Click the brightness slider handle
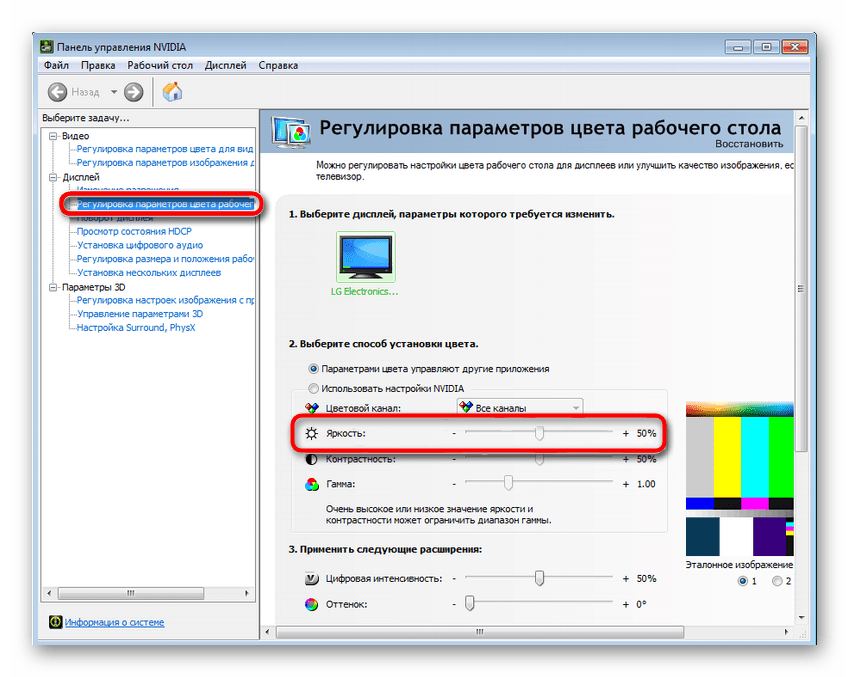This screenshot has width=849, height=677. click(539, 433)
